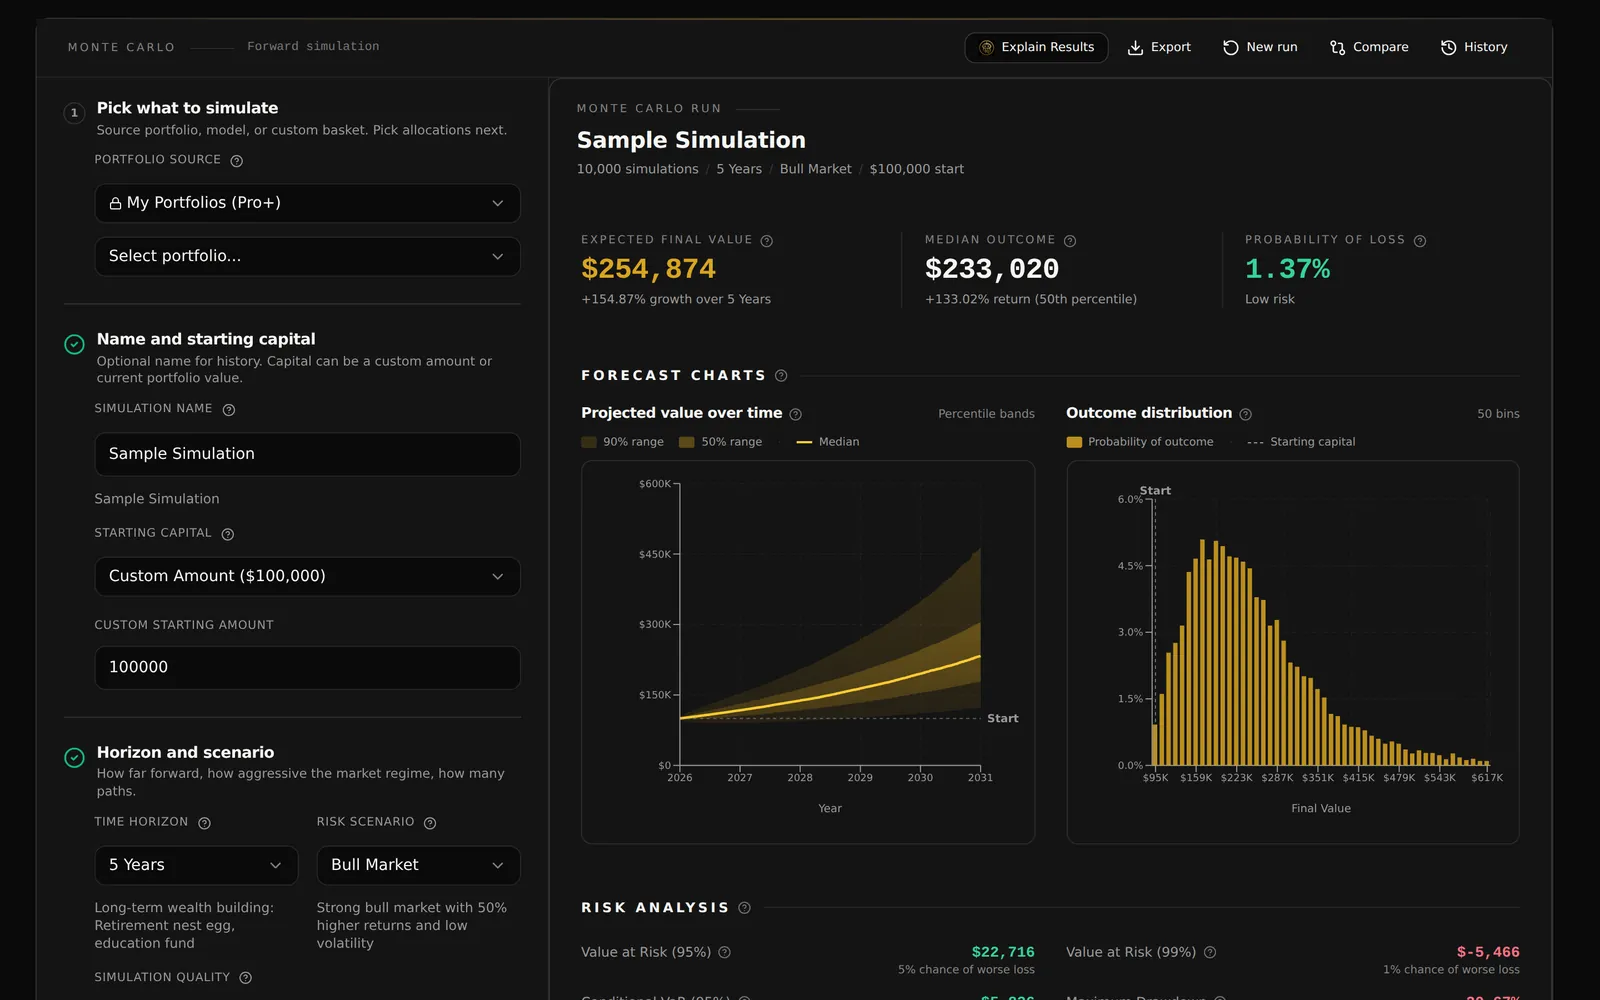Screen dimensions: 1600x1000
Task: Click help icon beside Forecast Charts heading
Action: tap(782, 376)
